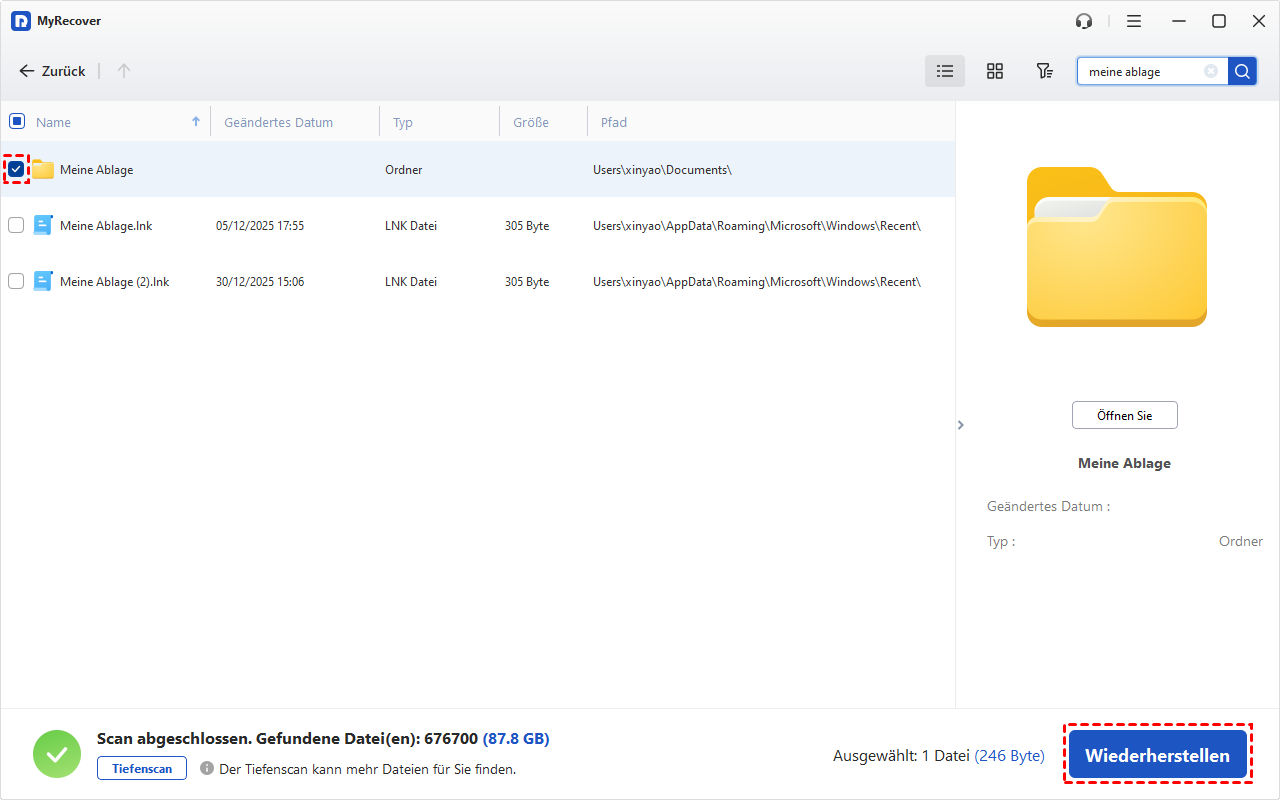
Task: Open the filter options icon
Action: 1044,71
